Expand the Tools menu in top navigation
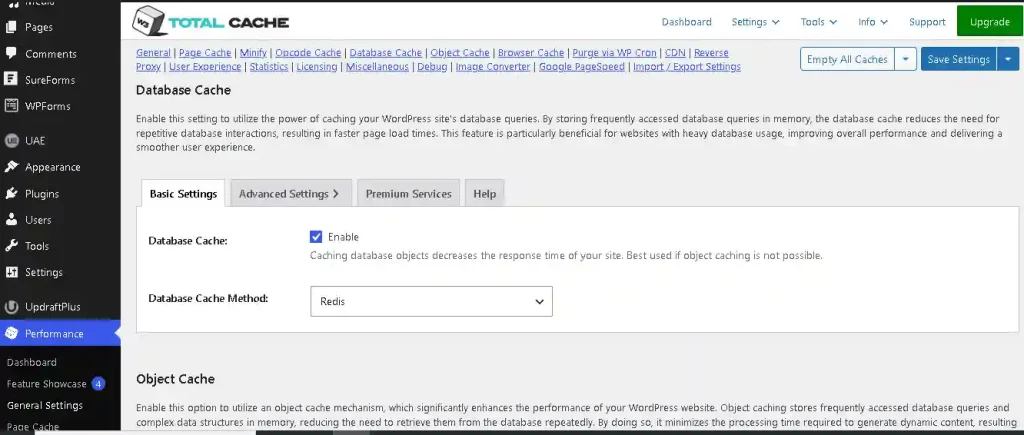The height and width of the screenshot is (435, 1024). click(819, 22)
